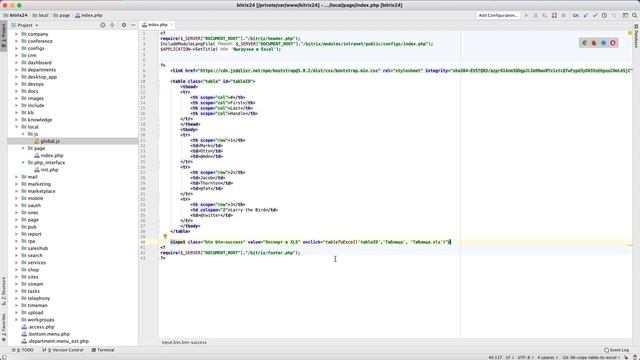Image resolution: width=640 pixels, height=360 pixels.
Task: Click the intention lightbulb in gutter
Action: tap(165, 236)
